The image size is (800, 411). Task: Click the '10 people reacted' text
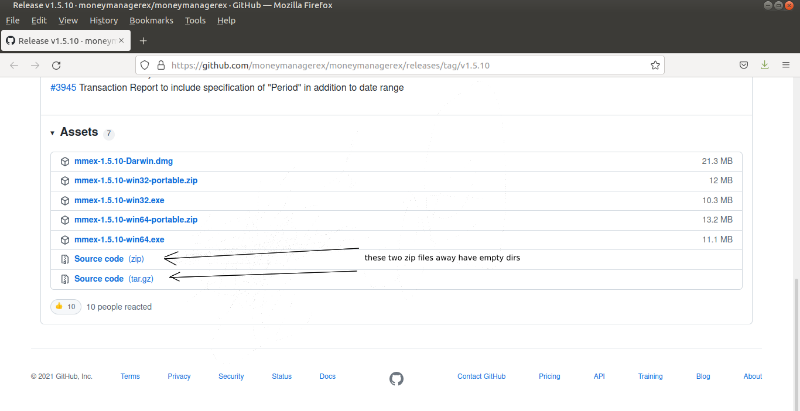119,307
